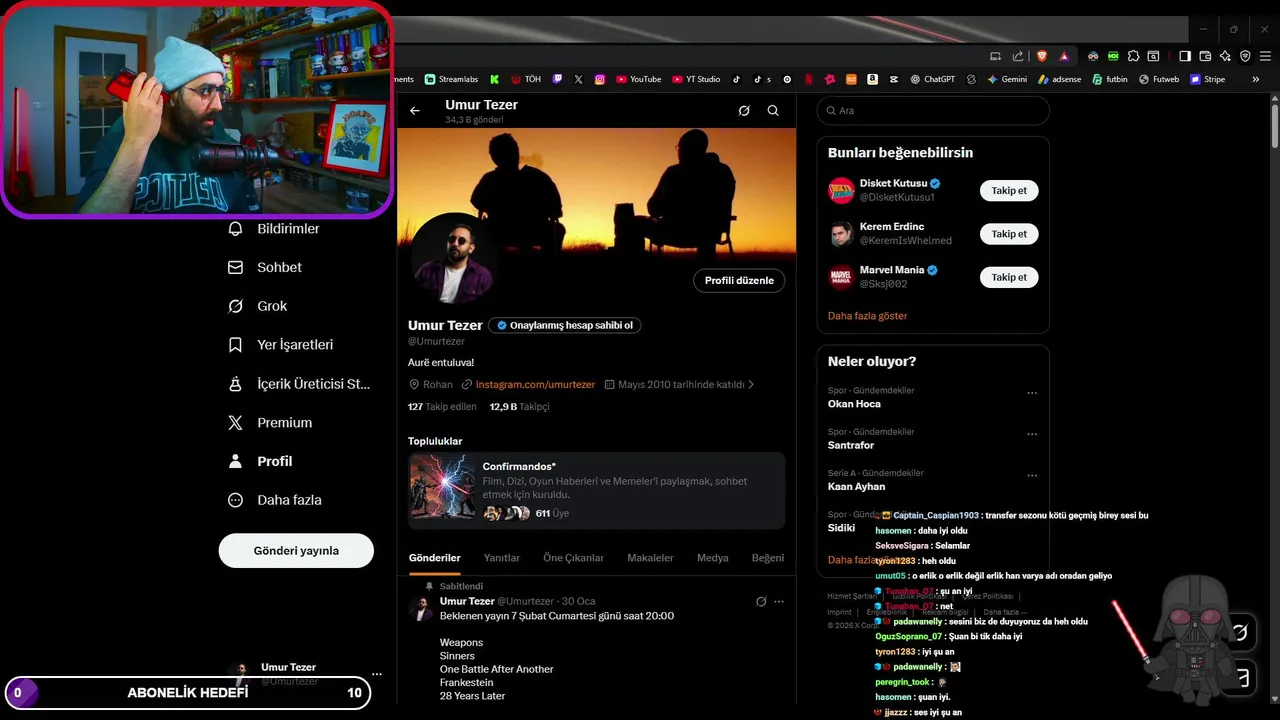The height and width of the screenshot is (720, 1280).
Task: Open Futweb bookmark
Action: (1159, 79)
